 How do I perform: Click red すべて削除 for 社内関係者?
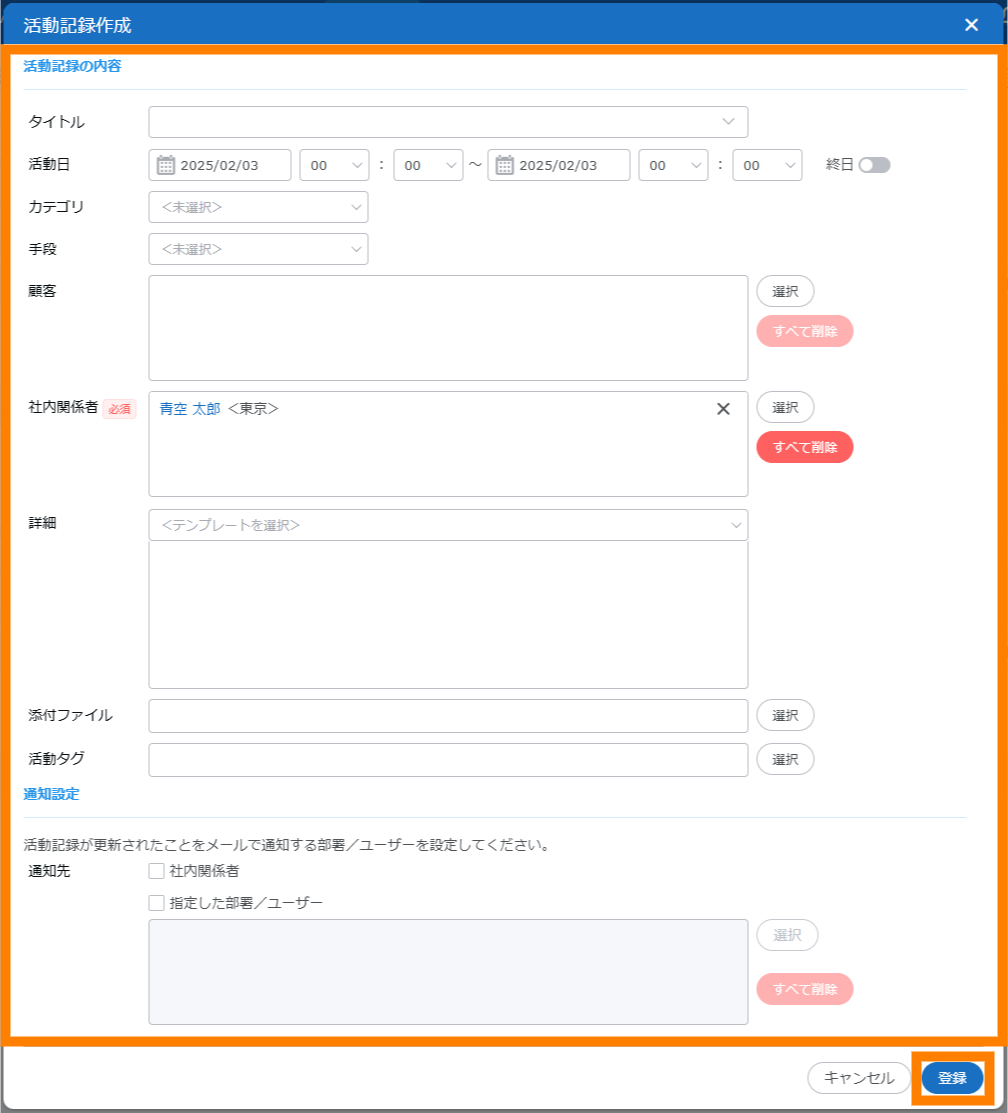tap(804, 447)
